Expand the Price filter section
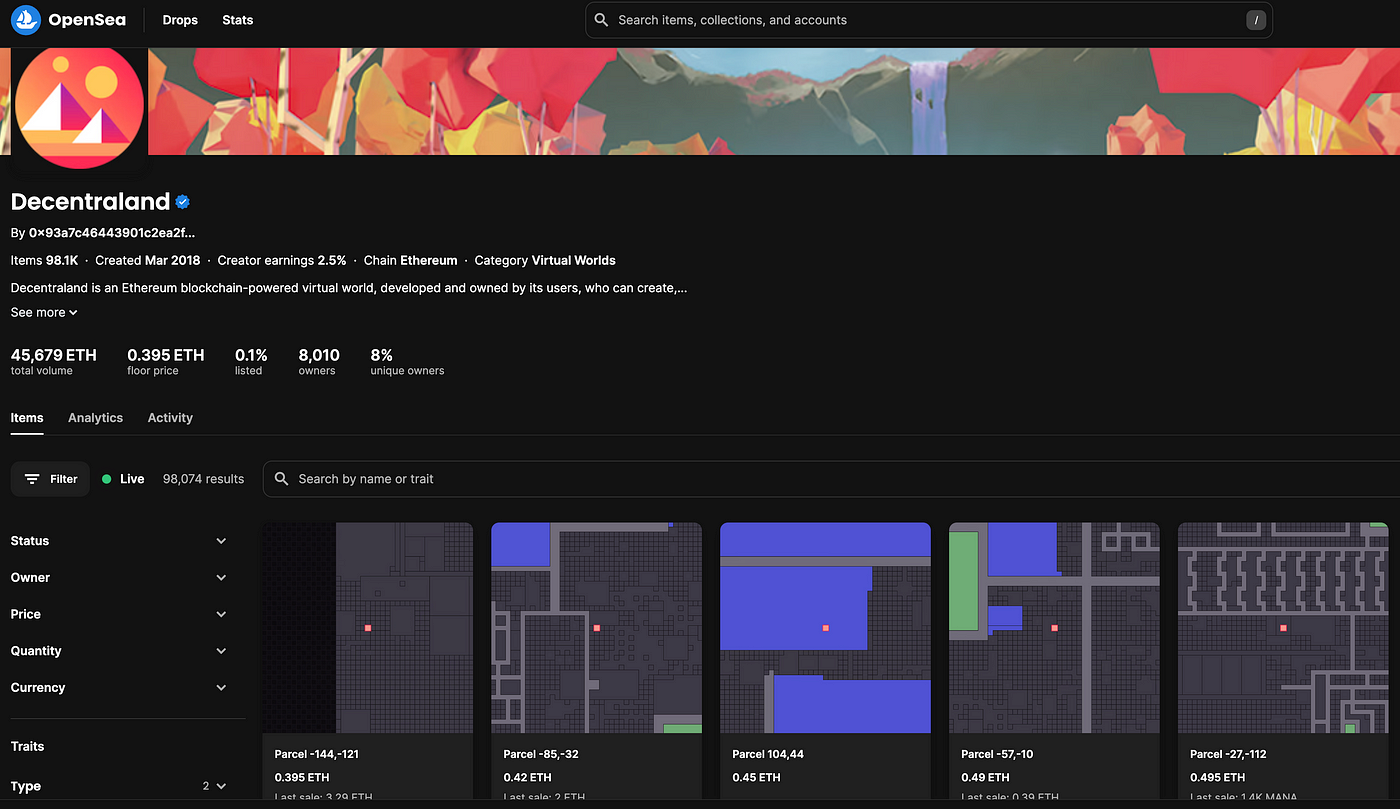The image size is (1400, 809). coord(119,614)
